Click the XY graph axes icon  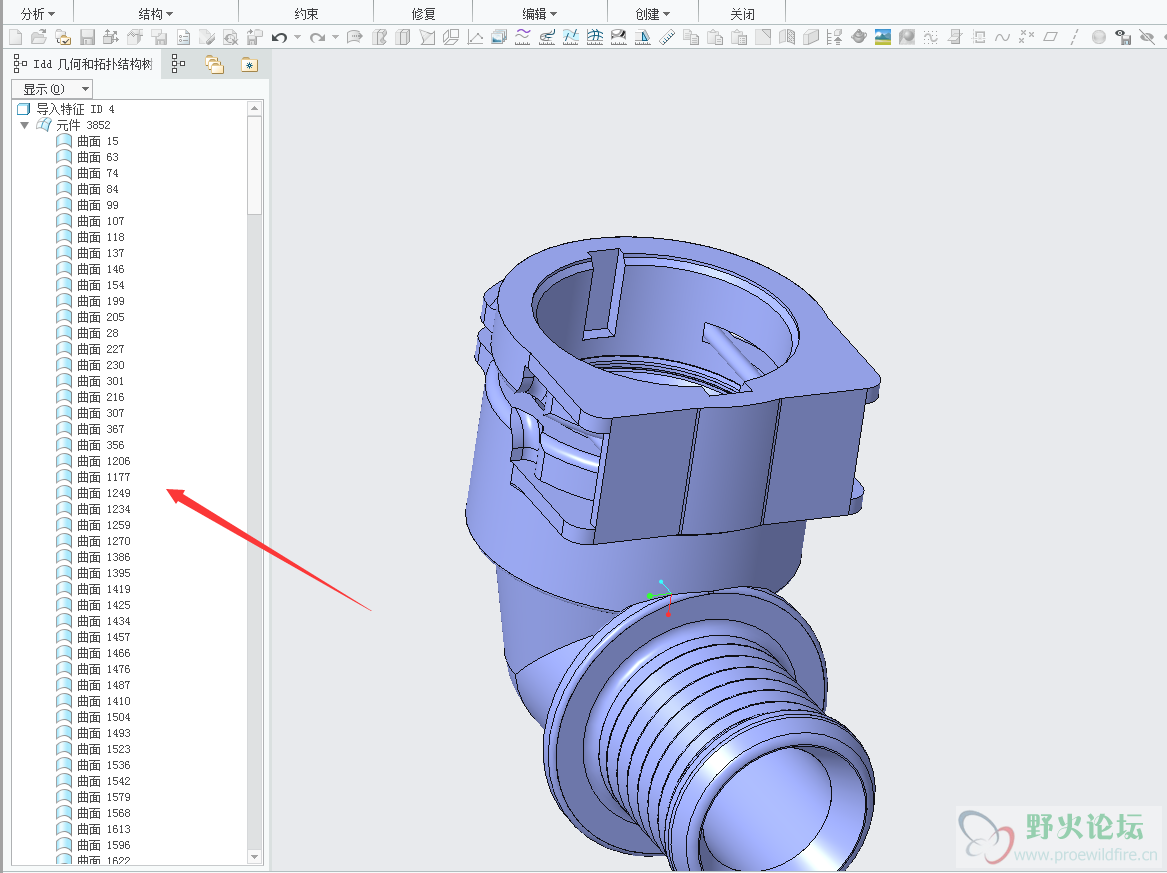475,36
